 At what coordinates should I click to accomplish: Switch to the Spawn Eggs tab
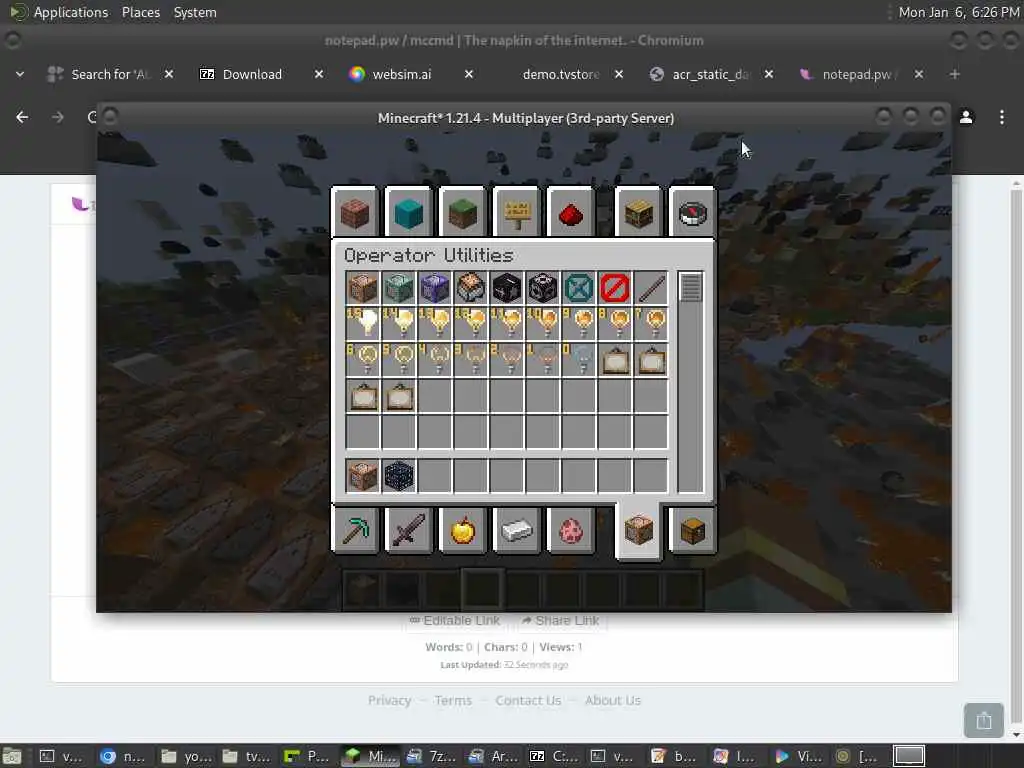tap(571, 530)
